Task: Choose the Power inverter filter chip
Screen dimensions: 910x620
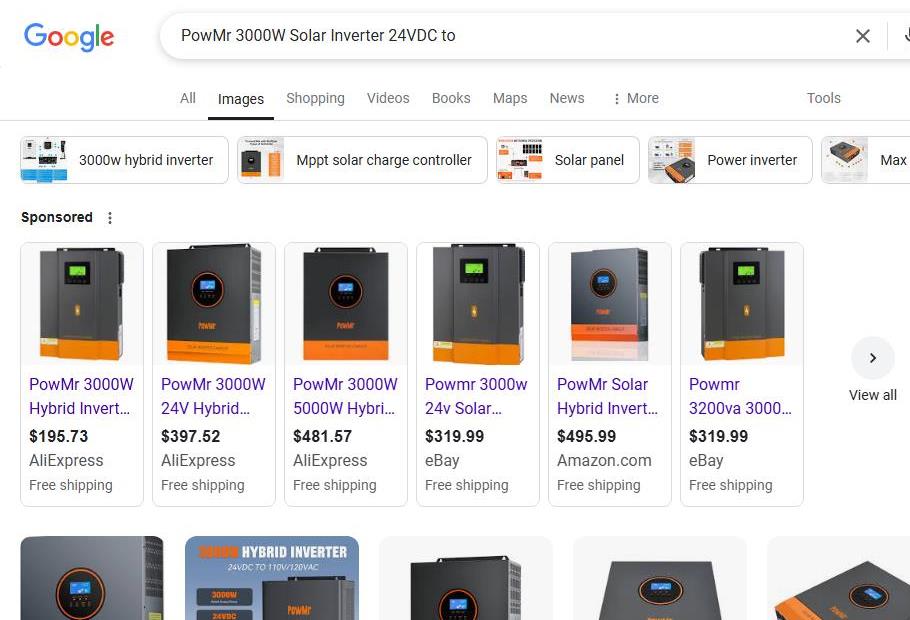Action: (x=730, y=160)
